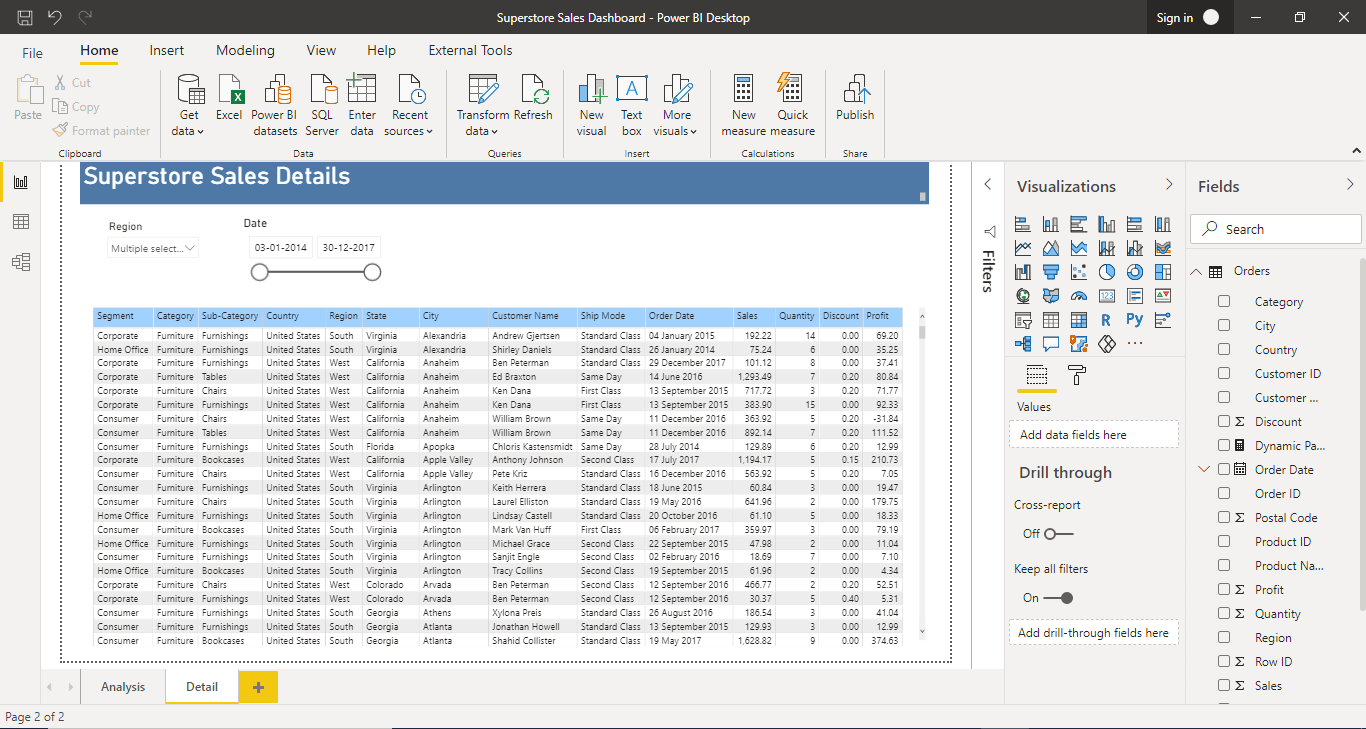
Task: Undo the last action
Action: 55,17
